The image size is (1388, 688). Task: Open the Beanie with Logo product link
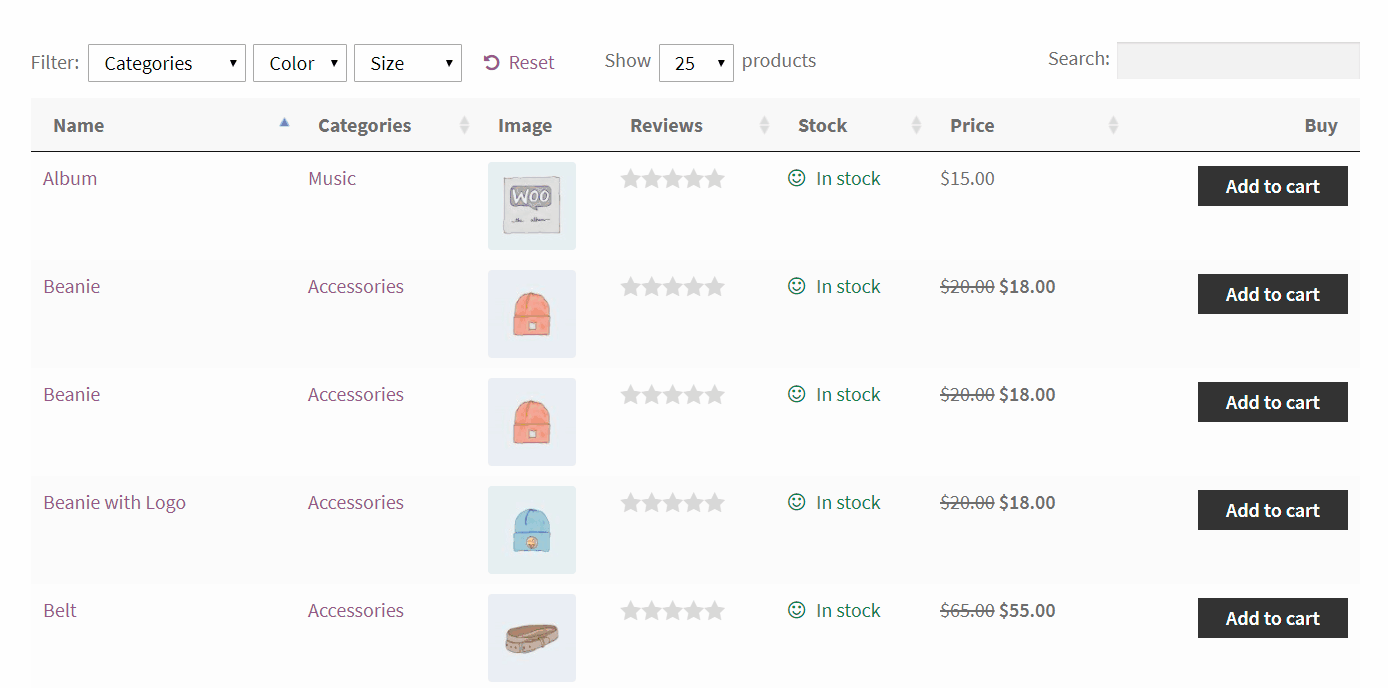pyautogui.click(x=114, y=502)
